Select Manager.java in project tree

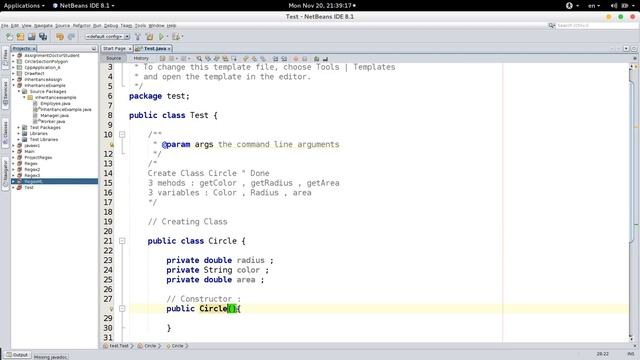click(54, 116)
